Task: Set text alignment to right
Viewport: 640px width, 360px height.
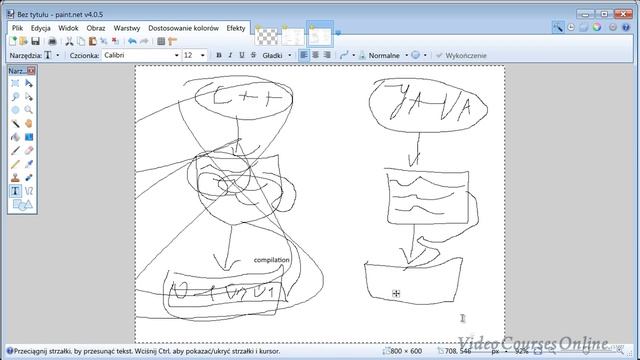Action: [x=327, y=55]
